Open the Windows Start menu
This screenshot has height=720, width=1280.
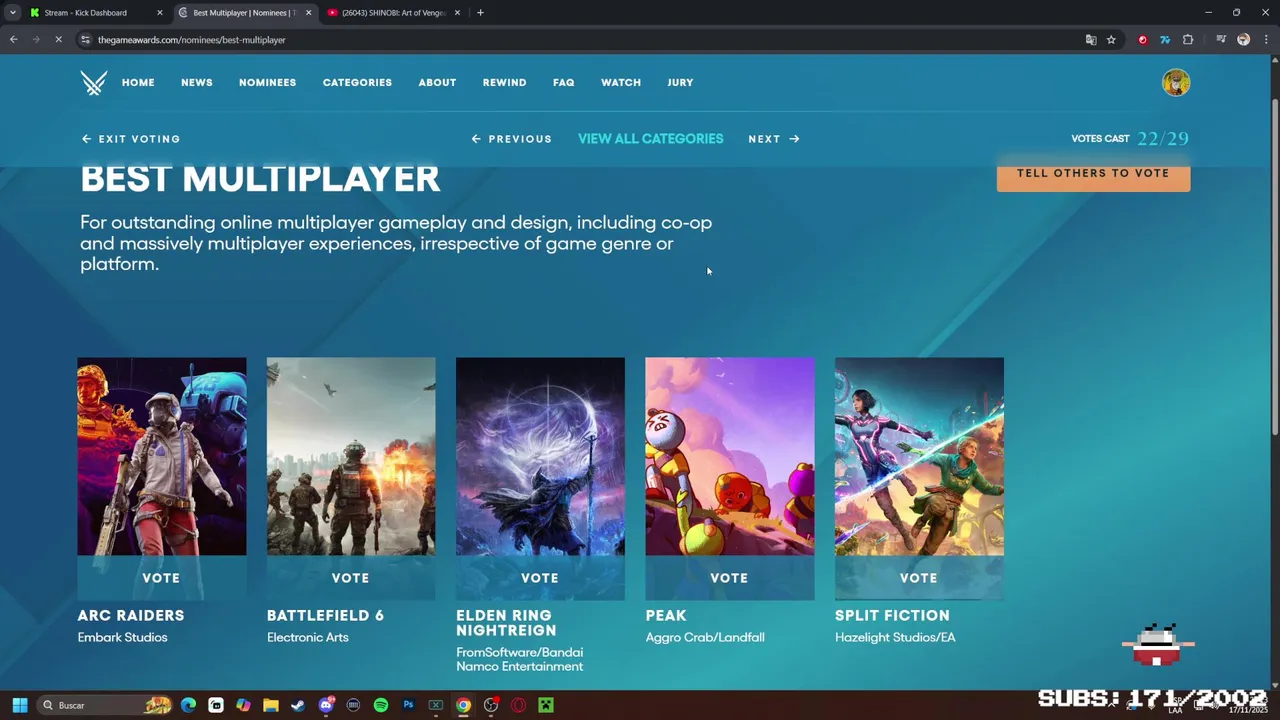click(19, 705)
